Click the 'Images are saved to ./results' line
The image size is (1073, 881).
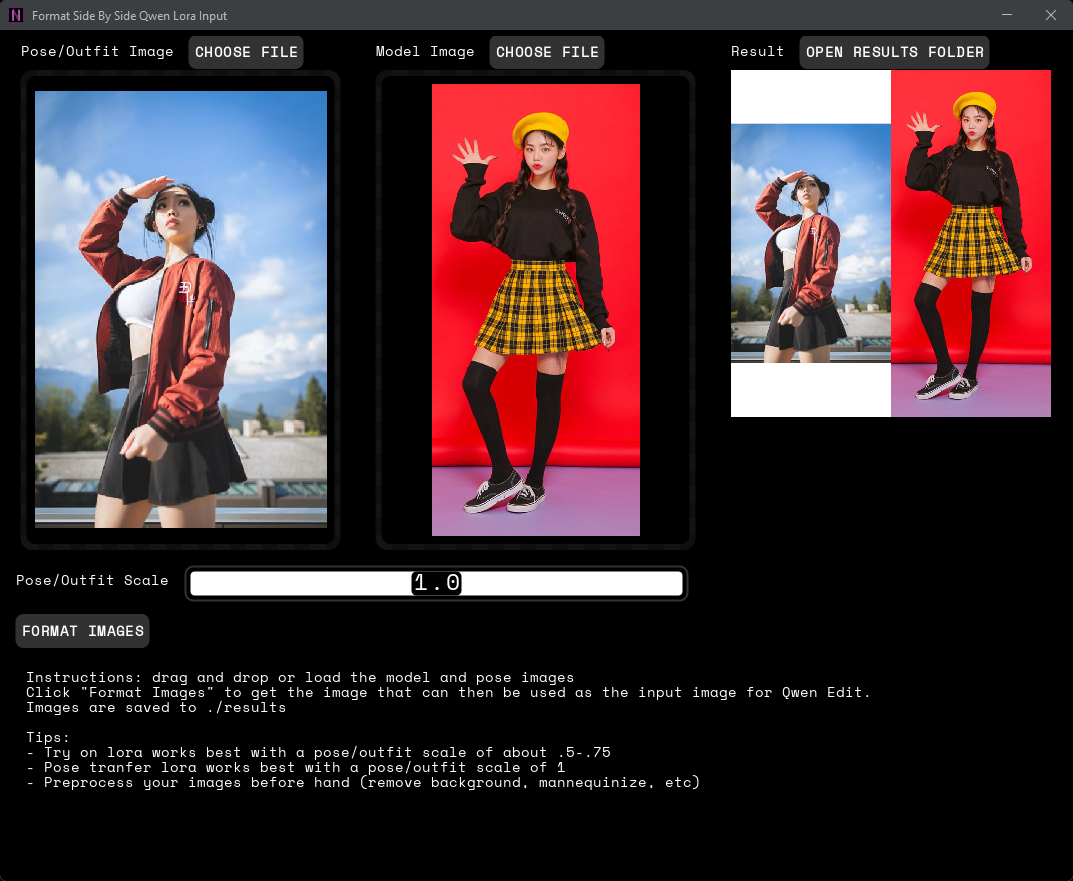click(156, 708)
